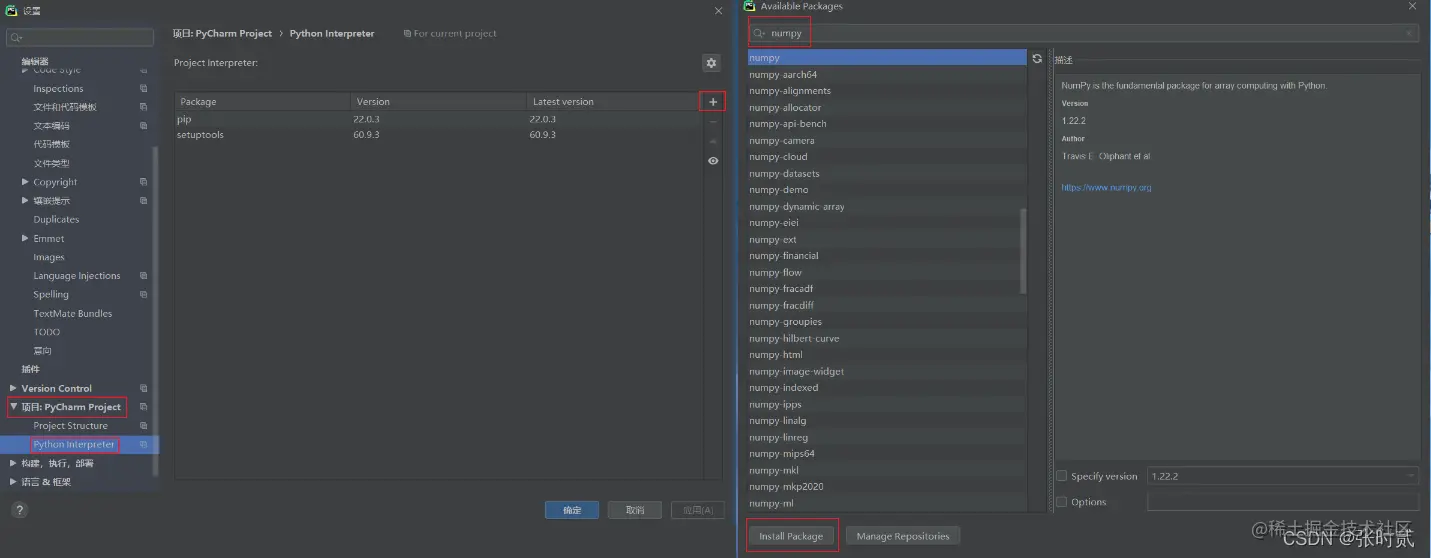Viewport: 1431px width, 558px height.
Task: Open the https://www.numpy.org link
Action: tap(1106, 187)
